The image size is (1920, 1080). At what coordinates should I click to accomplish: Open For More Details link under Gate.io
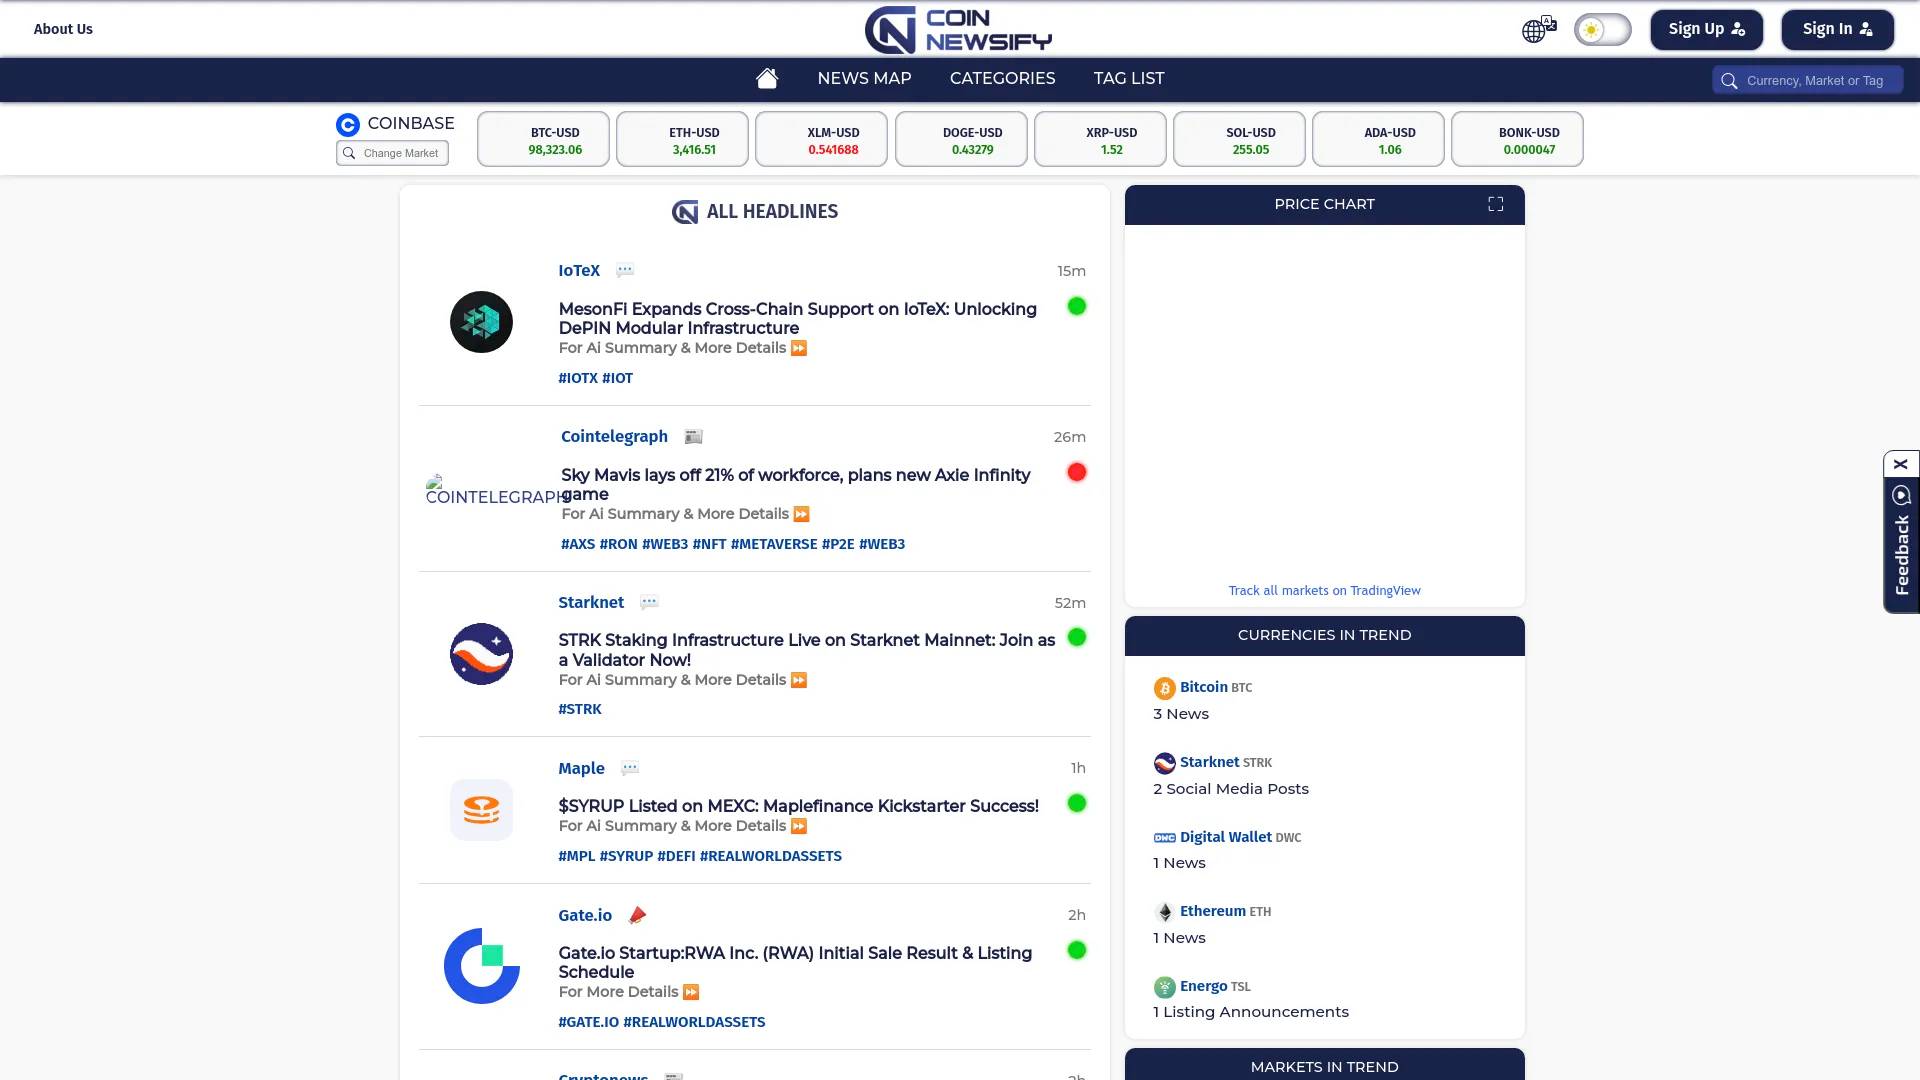629,992
